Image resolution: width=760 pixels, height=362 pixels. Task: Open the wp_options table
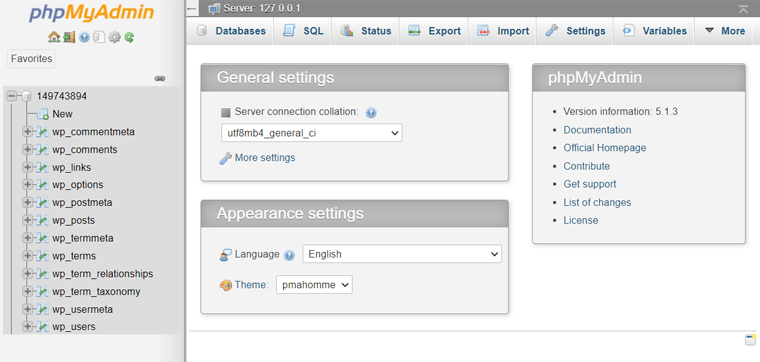78,185
